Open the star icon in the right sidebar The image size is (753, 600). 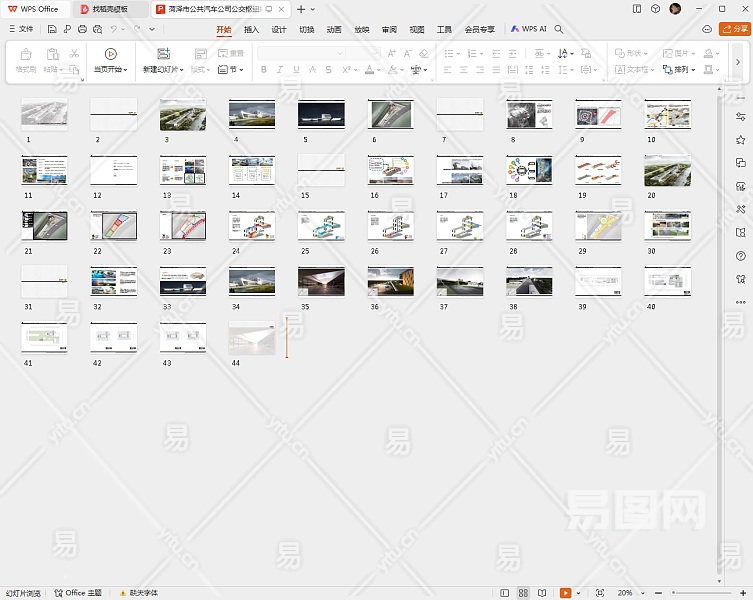pyautogui.click(x=740, y=141)
